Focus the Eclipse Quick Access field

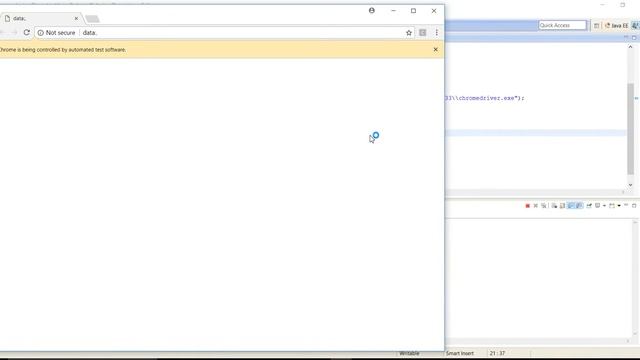[x=562, y=25]
